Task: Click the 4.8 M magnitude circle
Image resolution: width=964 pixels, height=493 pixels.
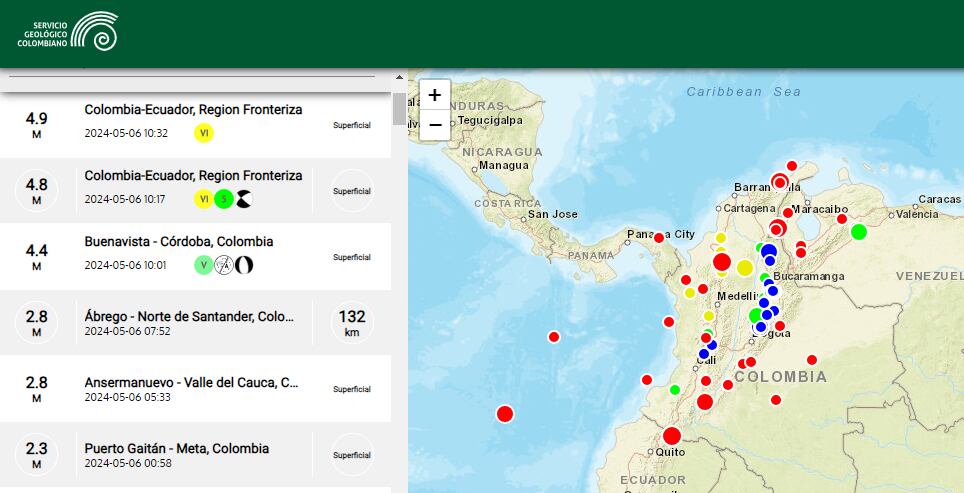Action: pos(37,191)
